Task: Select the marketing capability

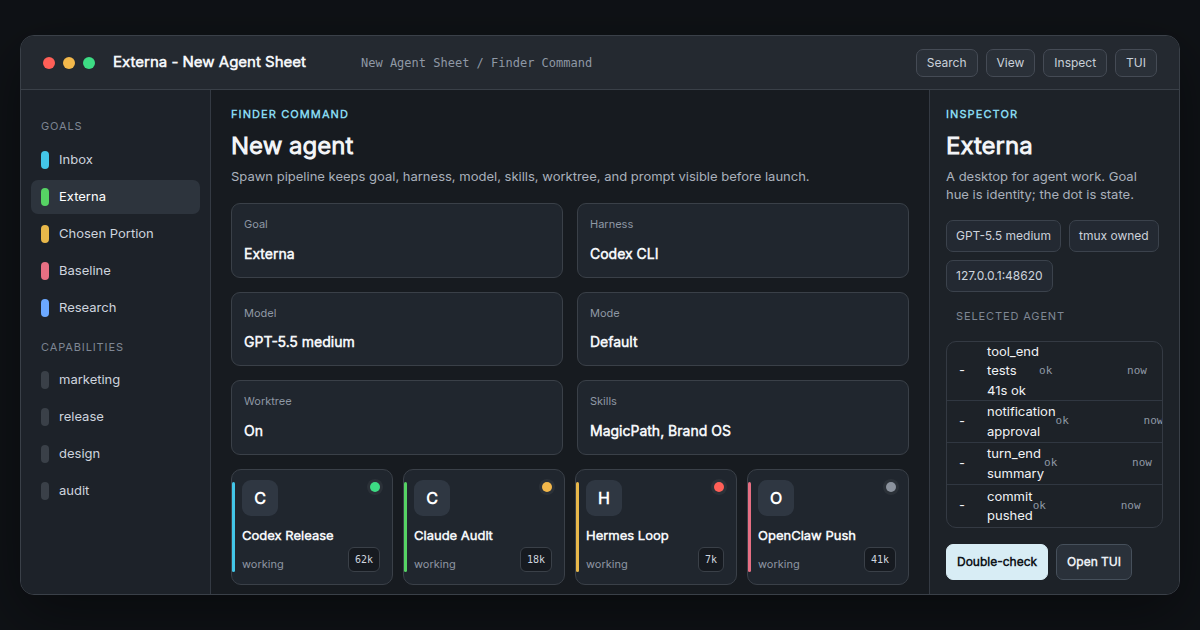Action: click(x=115, y=380)
